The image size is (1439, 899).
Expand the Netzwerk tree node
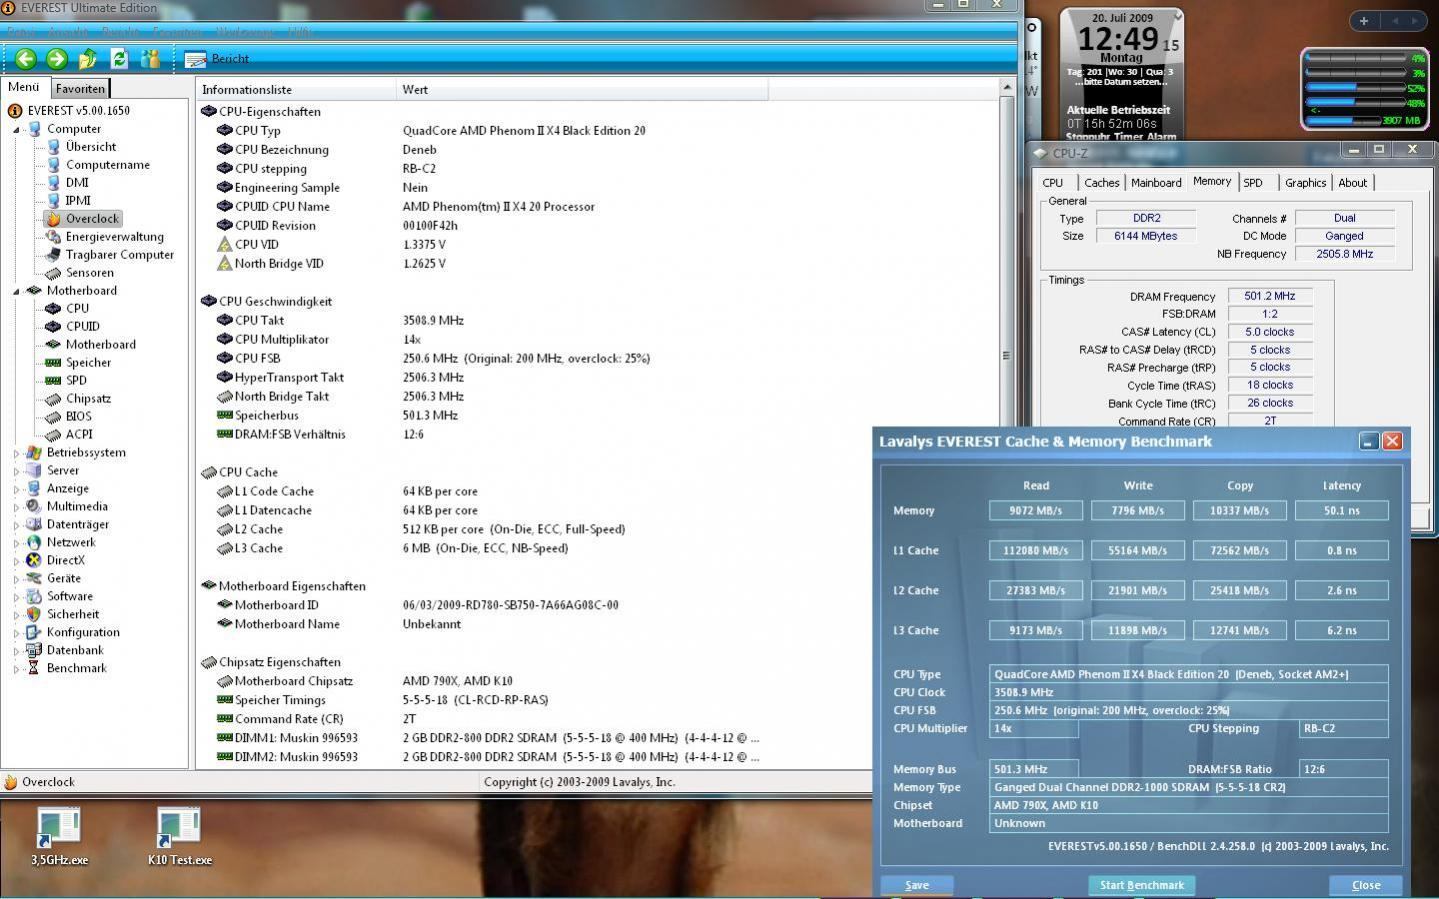[16, 543]
